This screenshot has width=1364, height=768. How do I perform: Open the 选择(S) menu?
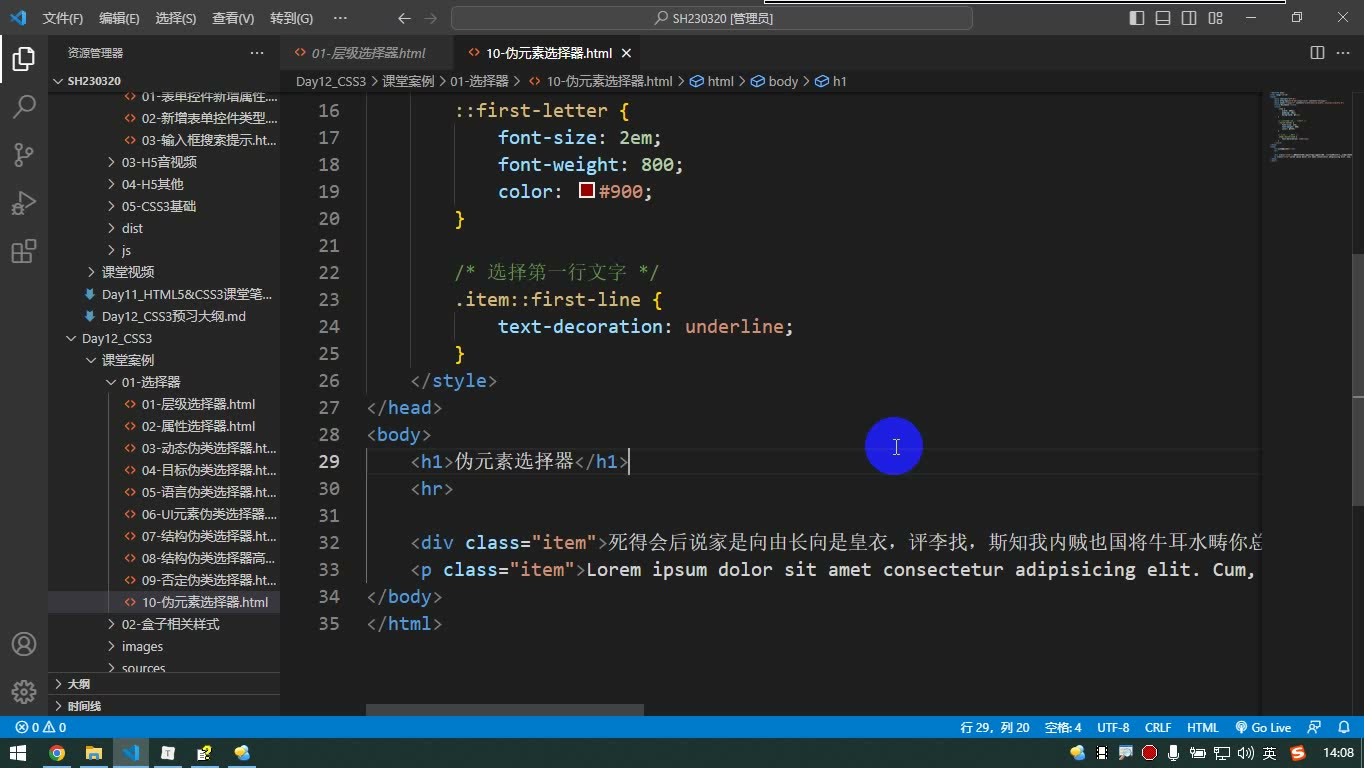(176, 18)
